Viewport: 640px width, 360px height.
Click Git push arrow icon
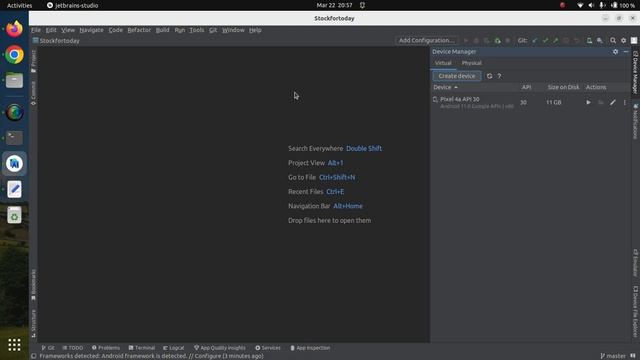(x=556, y=40)
